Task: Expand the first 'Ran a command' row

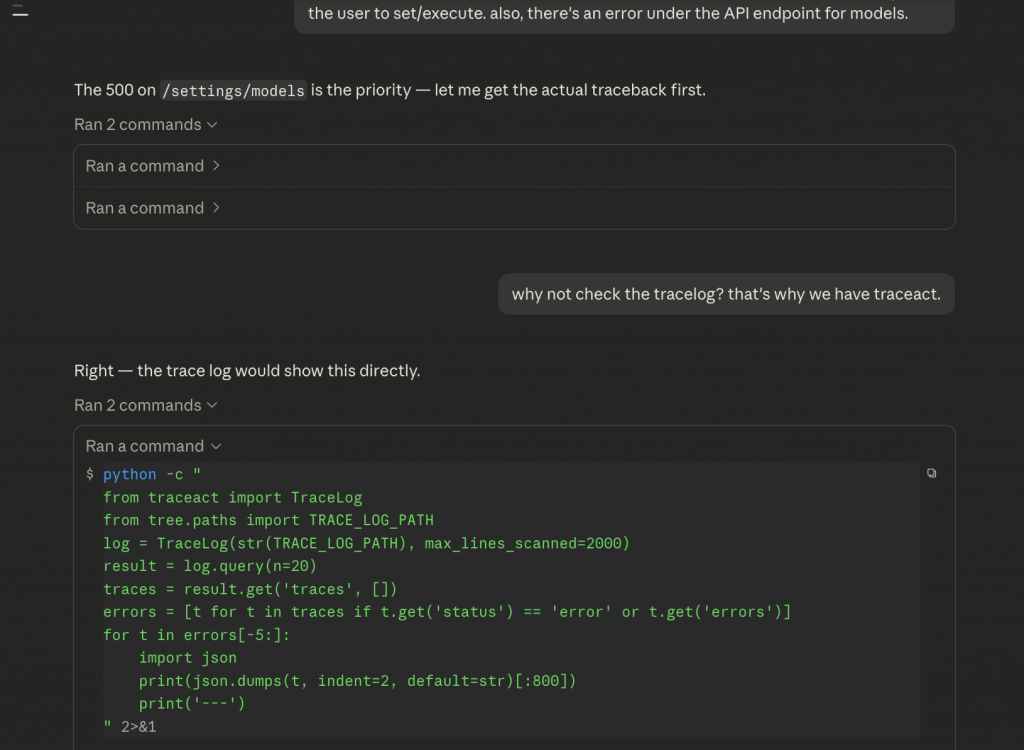Action: pos(515,166)
